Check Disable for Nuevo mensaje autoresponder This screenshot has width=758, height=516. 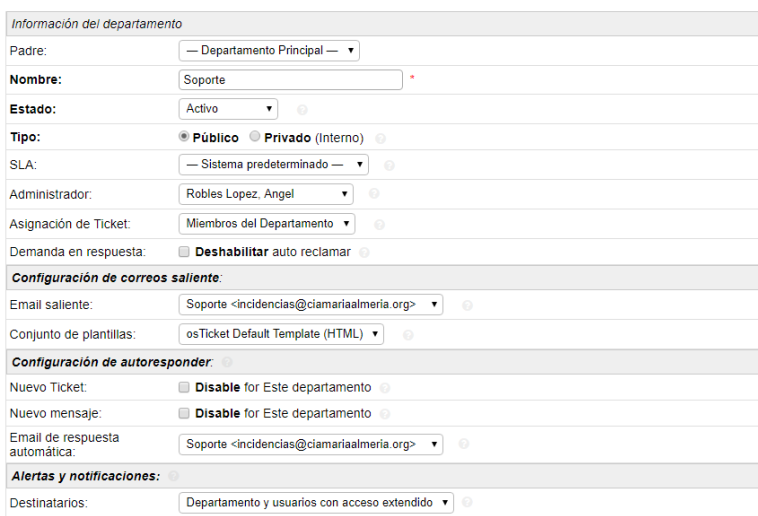(x=184, y=413)
